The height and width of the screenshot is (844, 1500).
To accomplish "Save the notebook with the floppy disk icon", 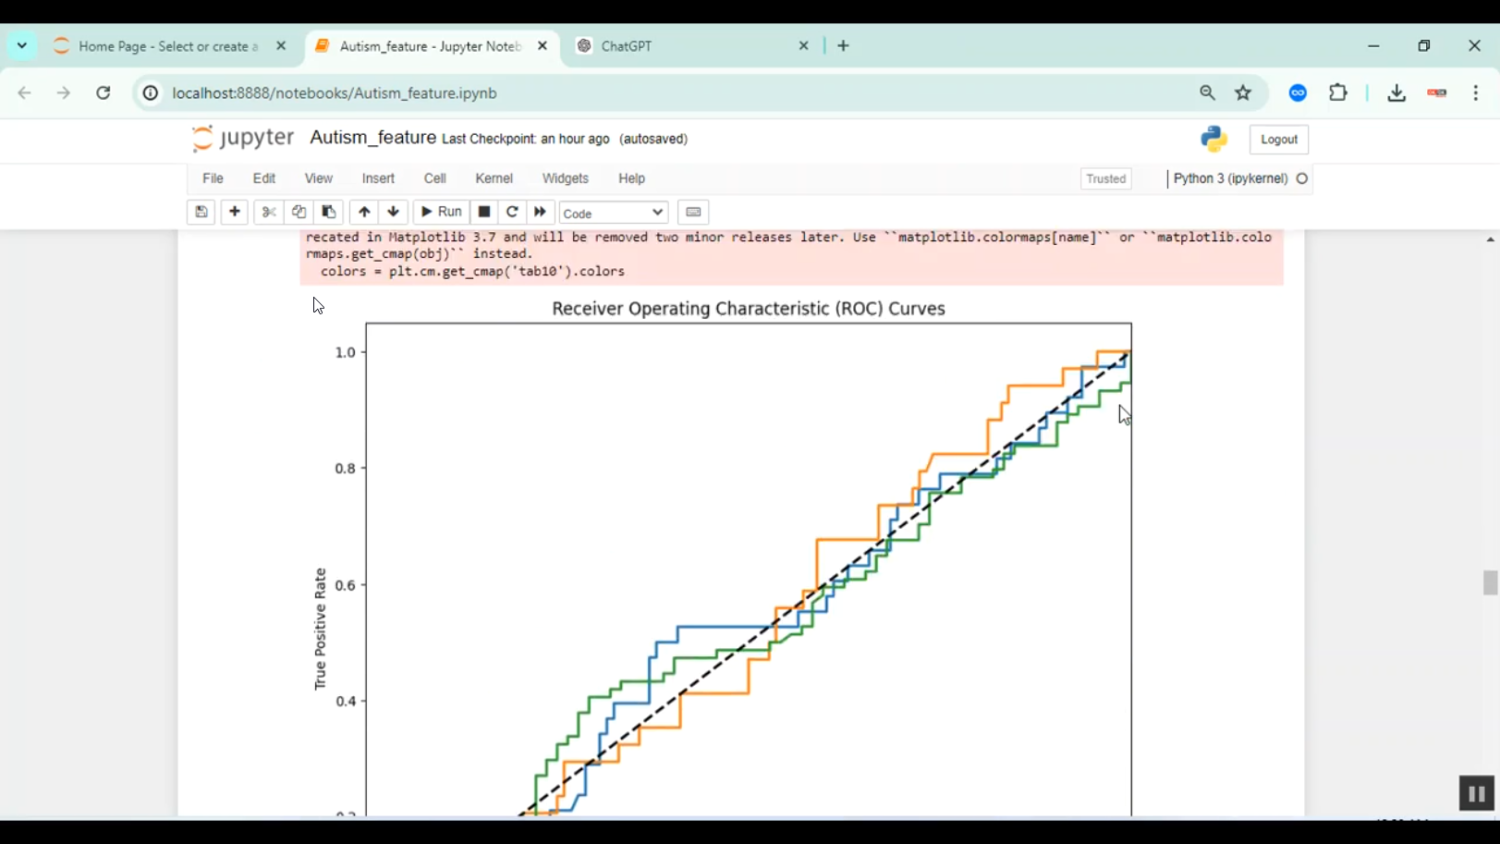I will (201, 212).
